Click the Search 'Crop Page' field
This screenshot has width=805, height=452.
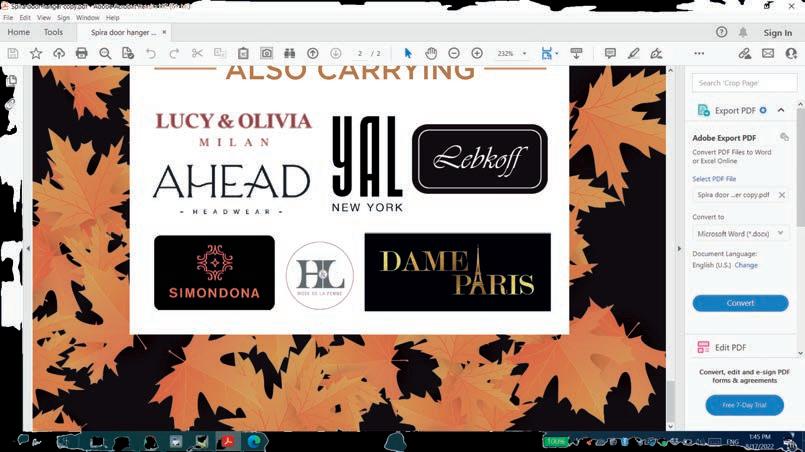[x=744, y=83]
